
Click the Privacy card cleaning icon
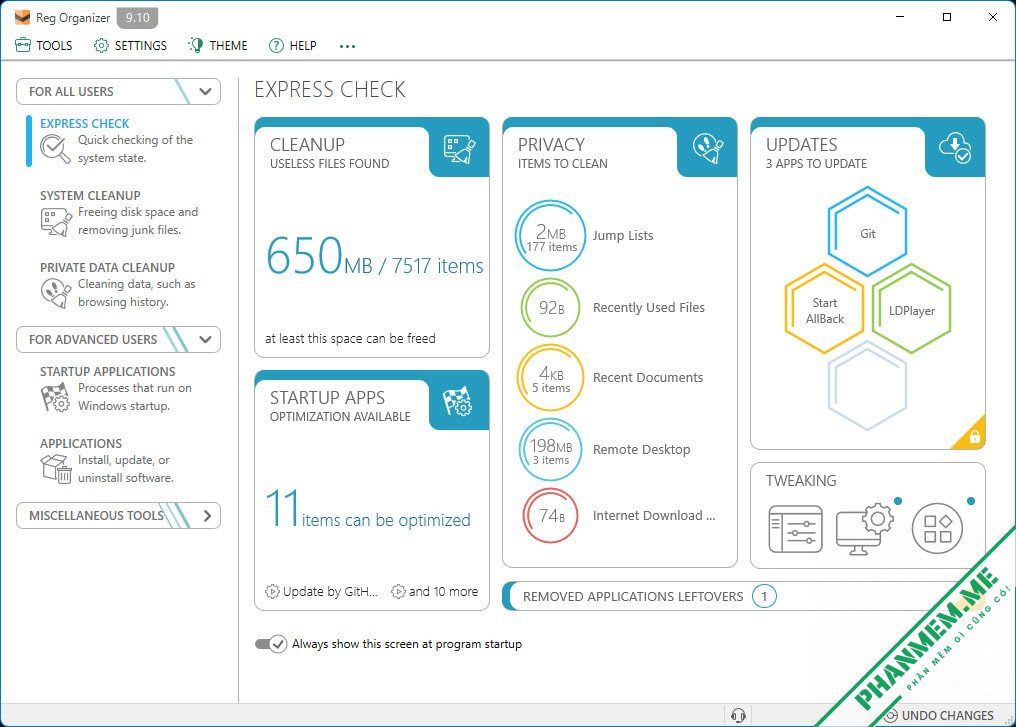708,148
